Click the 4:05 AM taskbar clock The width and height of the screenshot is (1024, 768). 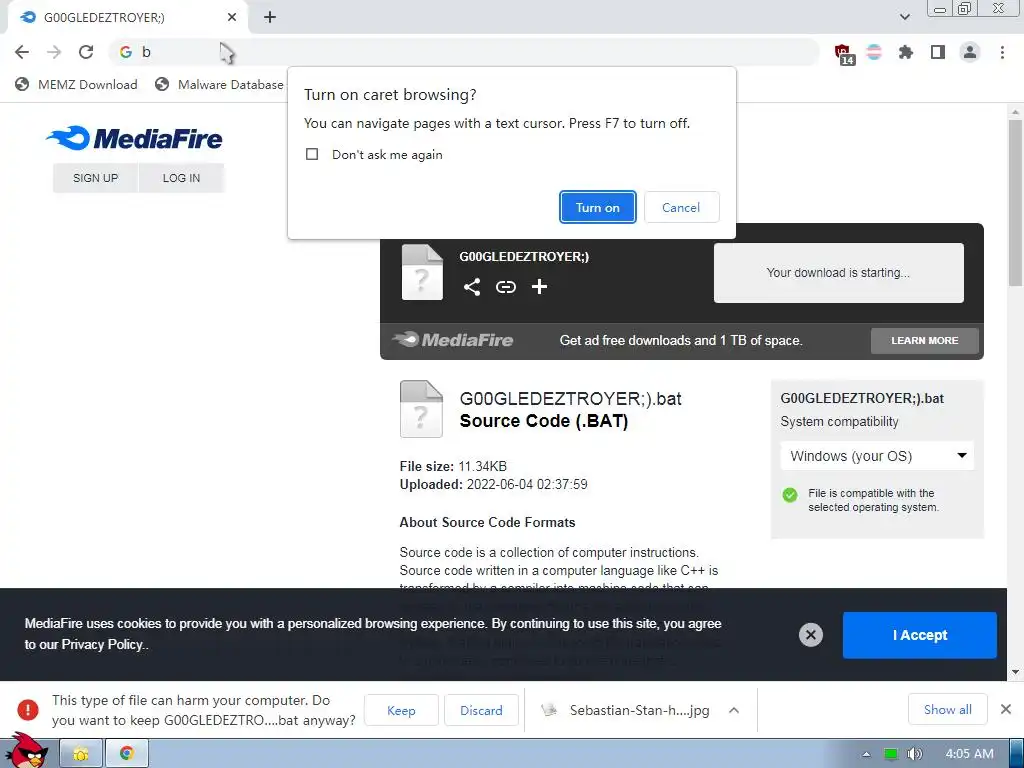coord(969,754)
